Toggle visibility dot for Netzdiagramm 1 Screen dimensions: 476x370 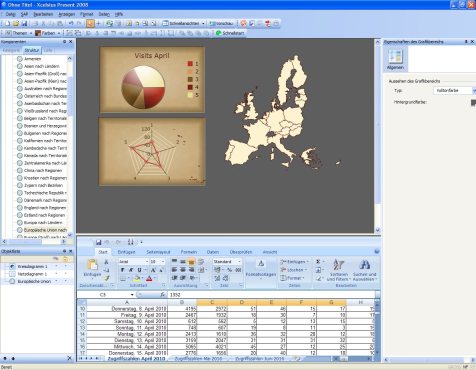click(56, 274)
